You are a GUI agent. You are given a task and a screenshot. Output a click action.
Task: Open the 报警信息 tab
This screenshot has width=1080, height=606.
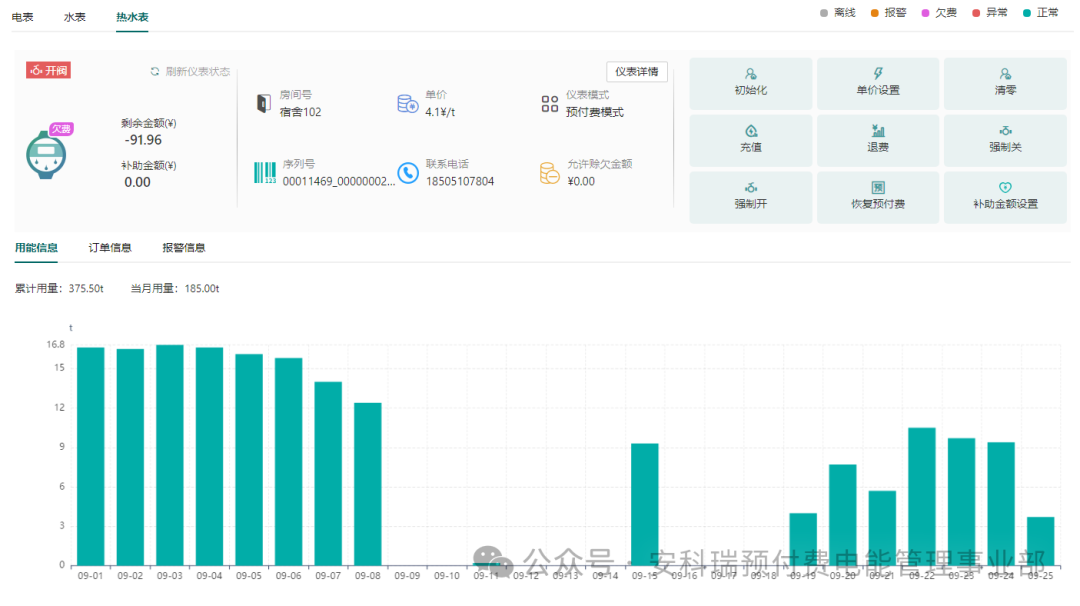(x=184, y=247)
